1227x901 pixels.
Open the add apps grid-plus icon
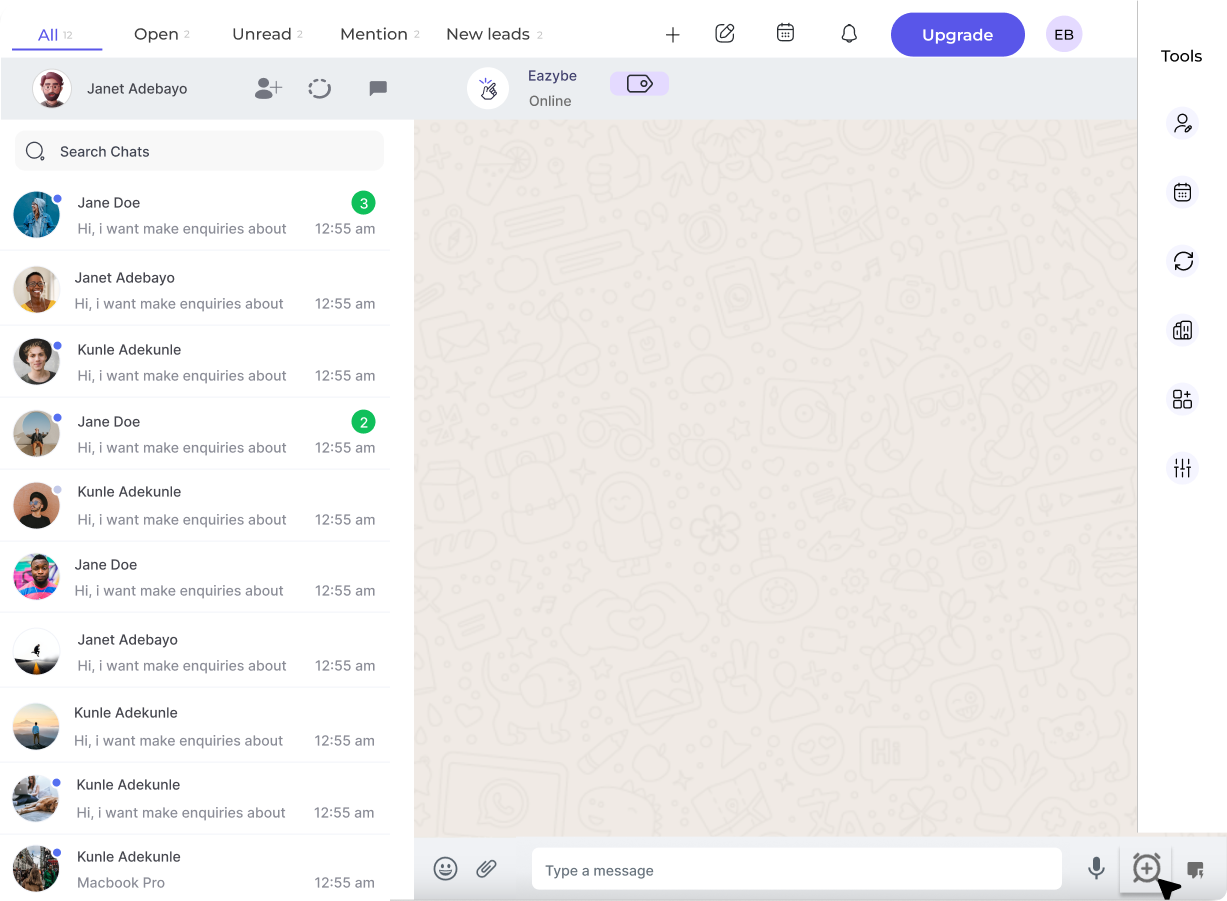coord(1183,399)
